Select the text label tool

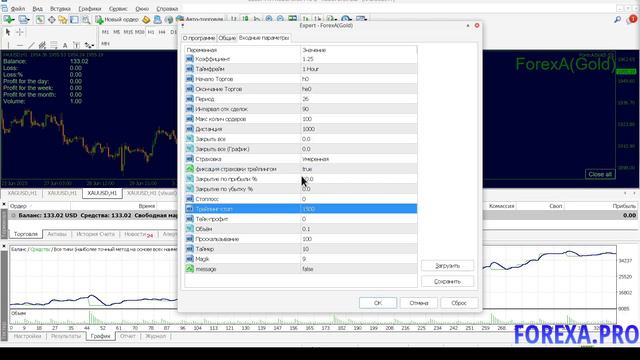(76, 45)
